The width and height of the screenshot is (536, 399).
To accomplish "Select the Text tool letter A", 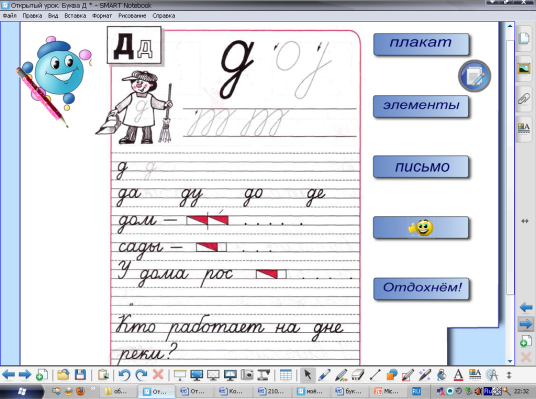I will [458, 375].
